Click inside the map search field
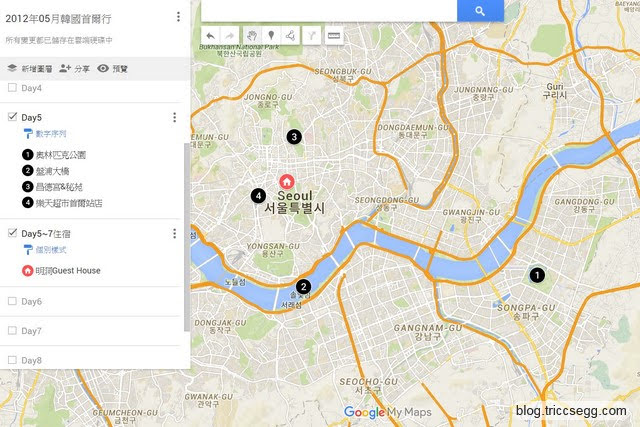This screenshot has height=427, width=640. 329,11
